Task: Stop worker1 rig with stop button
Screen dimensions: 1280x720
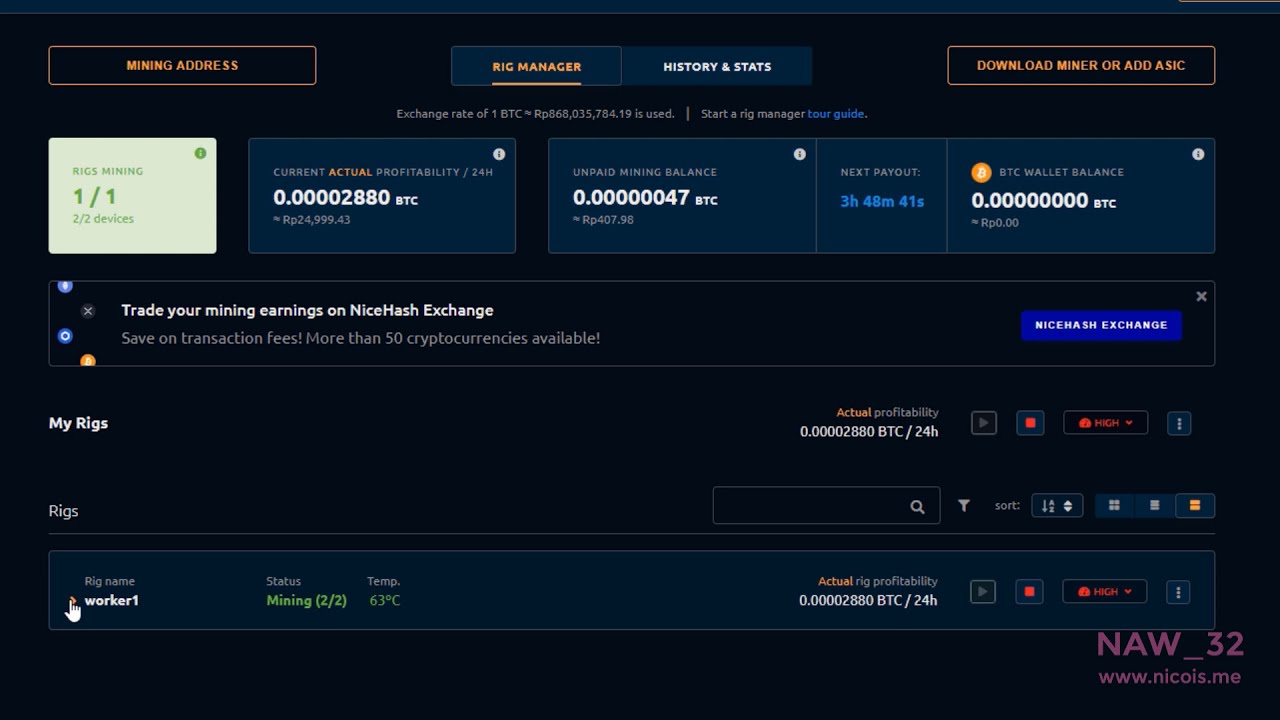Action: 1029,592
